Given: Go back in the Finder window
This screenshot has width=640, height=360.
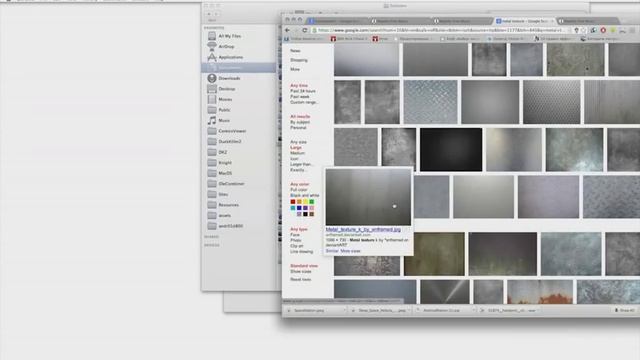Looking at the screenshot, I should pyautogui.click(x=209, y=14).
